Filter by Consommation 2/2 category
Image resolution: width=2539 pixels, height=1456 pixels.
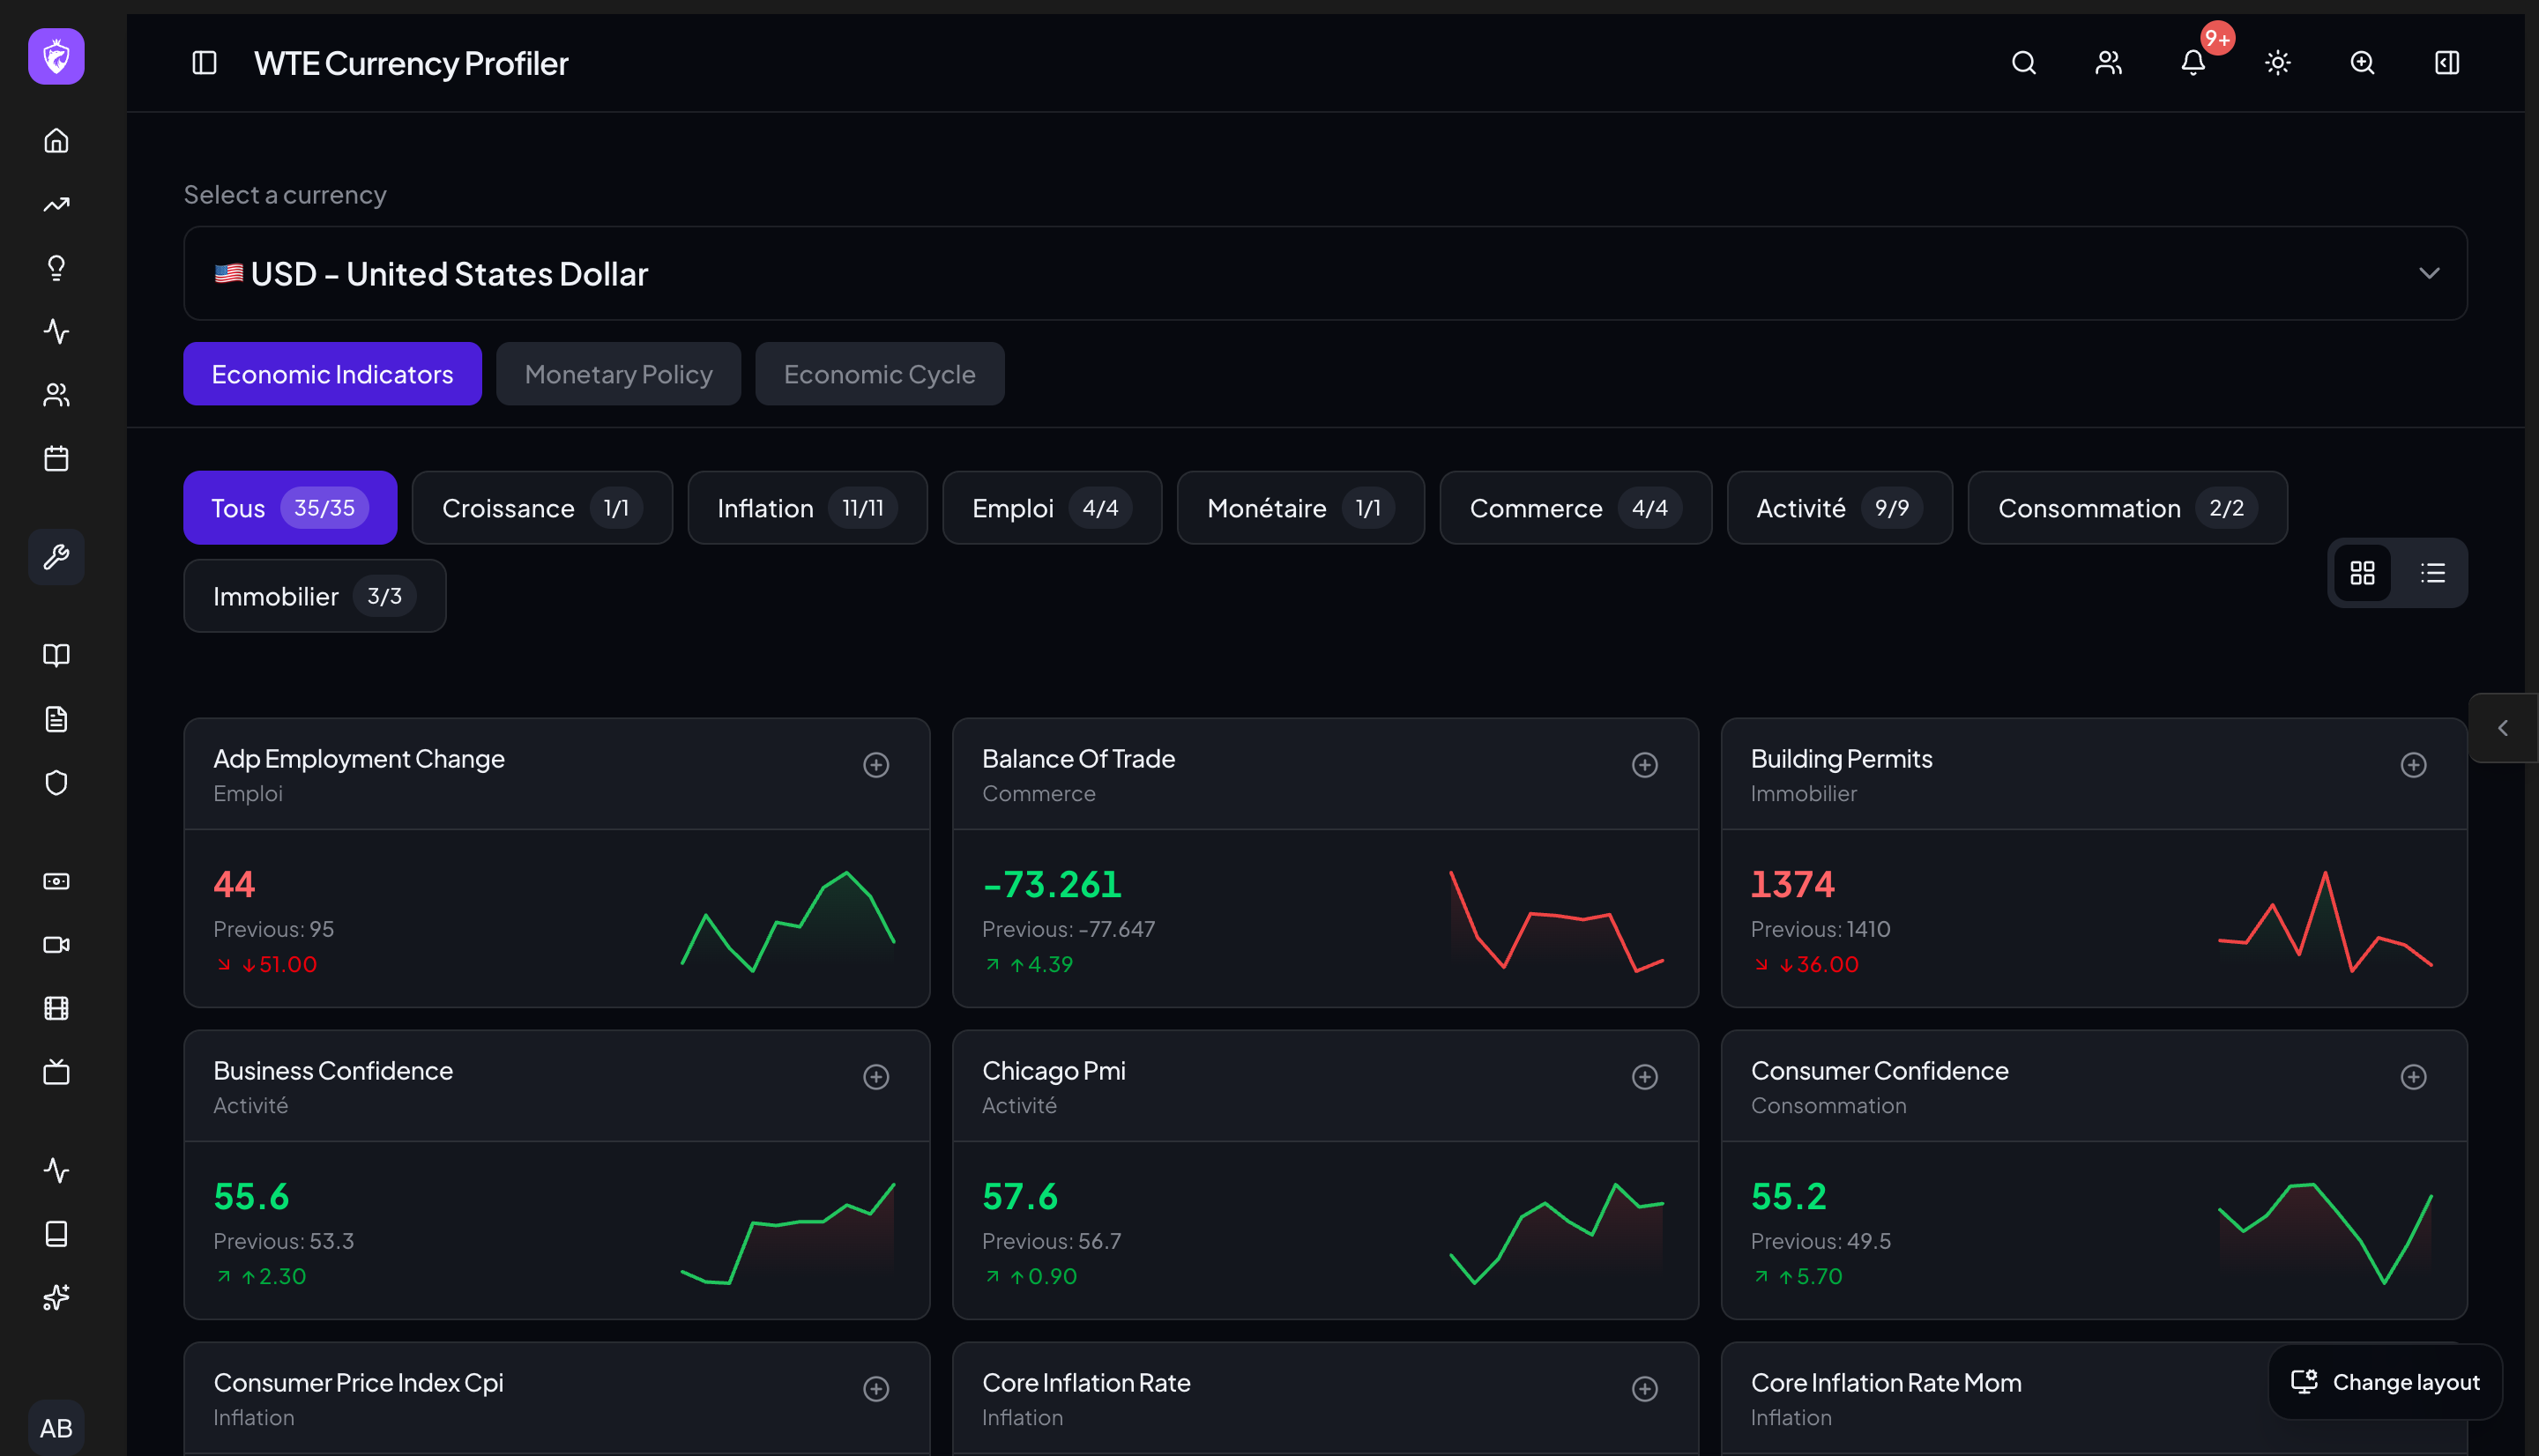coord(2127,508)
